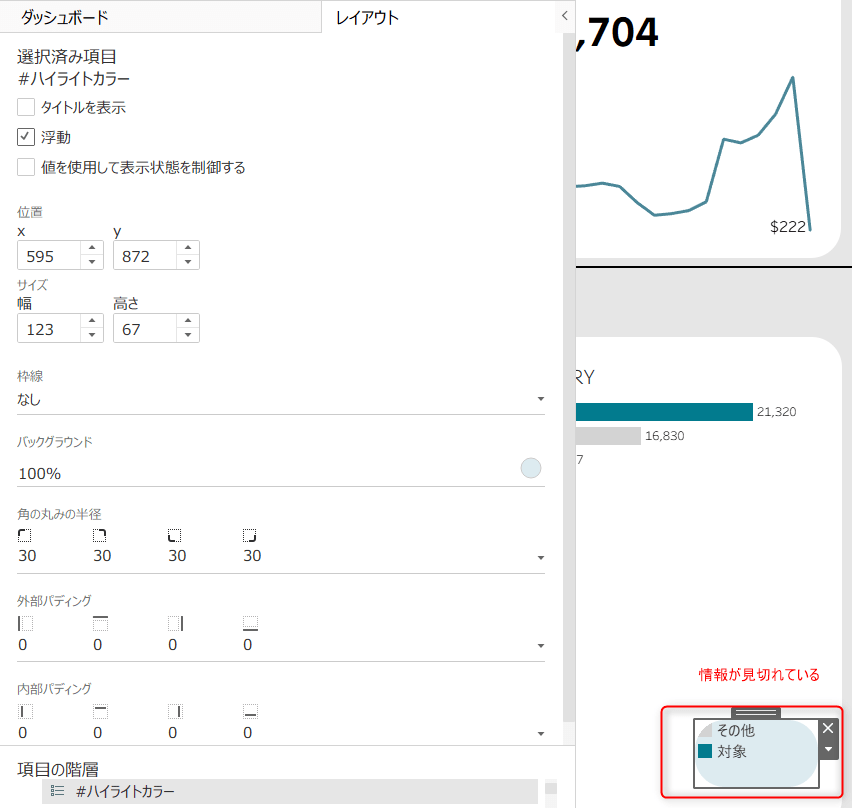
Task: Click the background color swatch circle
Action: (530, 468)
